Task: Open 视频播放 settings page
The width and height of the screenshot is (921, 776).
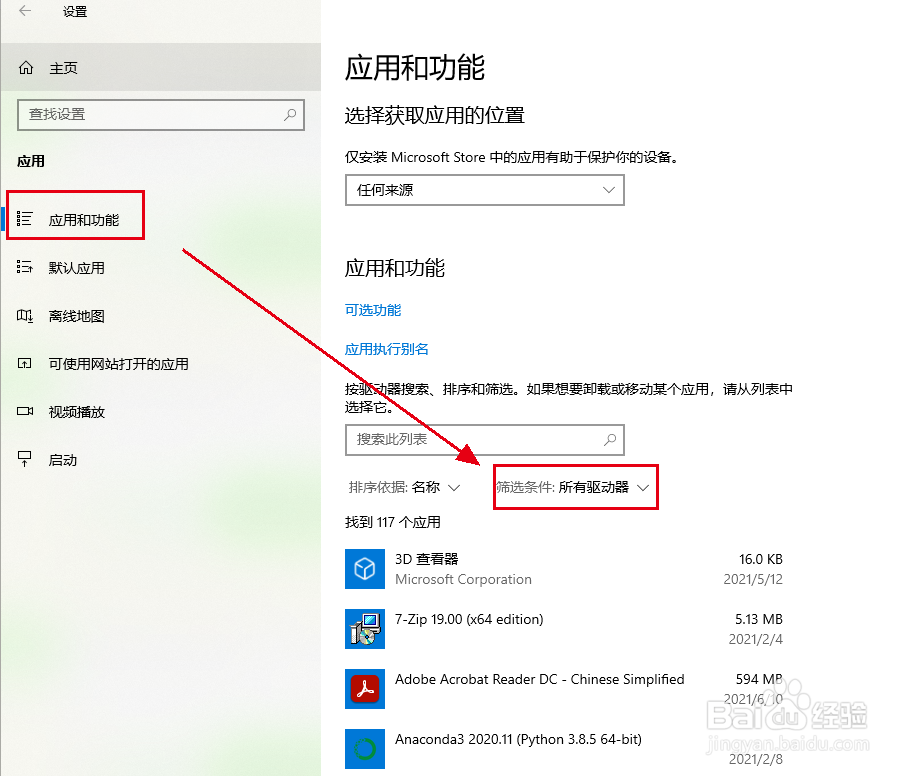Action: [160, 412]
